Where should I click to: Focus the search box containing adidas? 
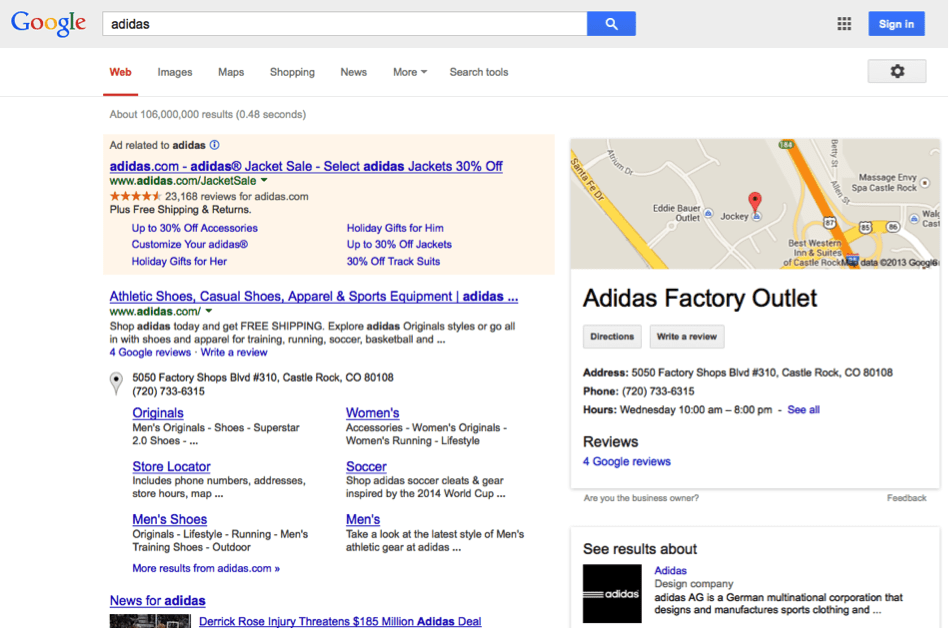(345, 24)
